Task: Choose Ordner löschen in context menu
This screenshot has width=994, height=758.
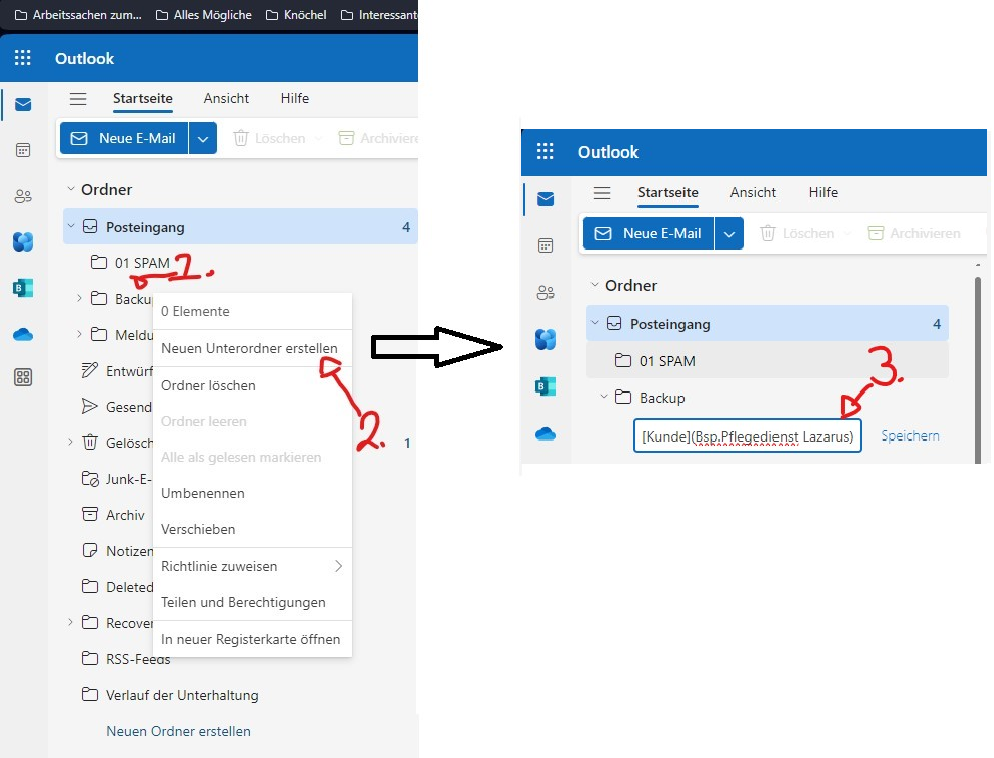Action: click(208, 385)
